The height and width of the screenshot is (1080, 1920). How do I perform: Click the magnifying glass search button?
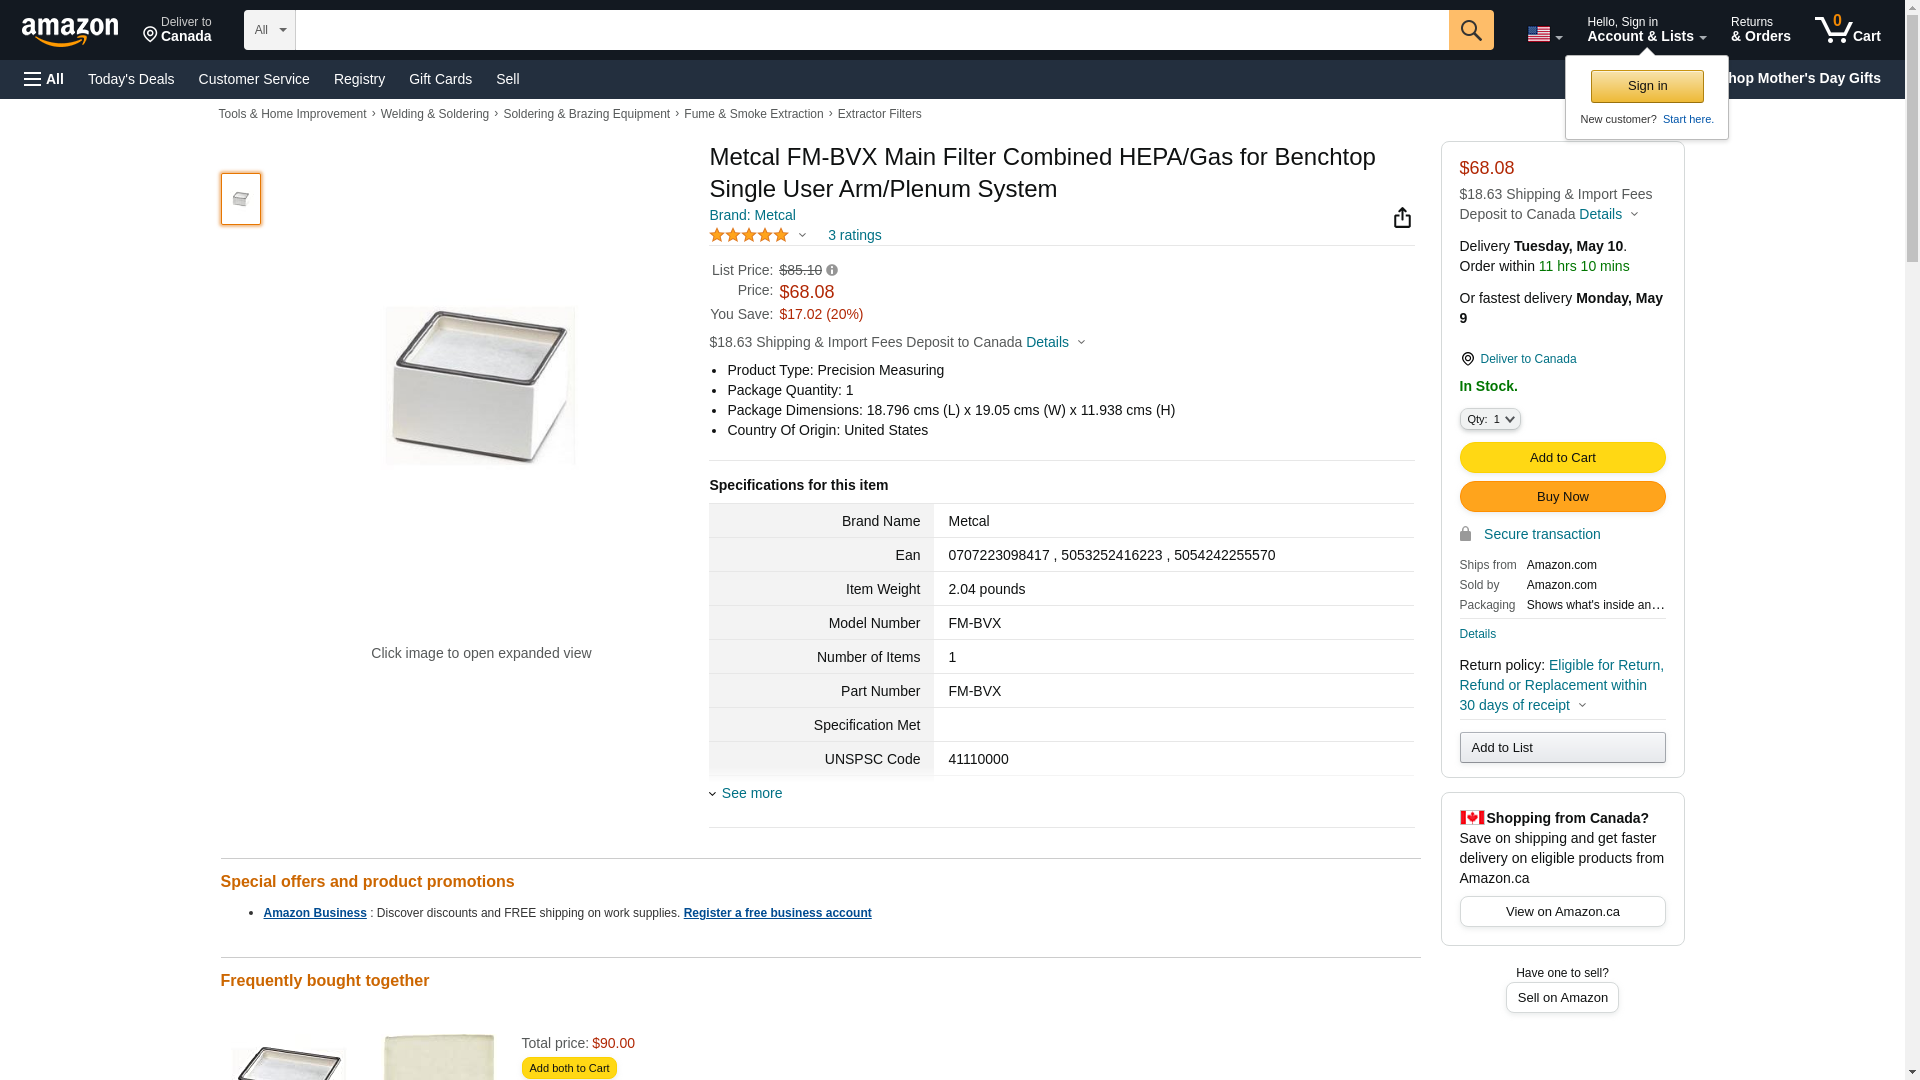click(x=1470, y=30)
